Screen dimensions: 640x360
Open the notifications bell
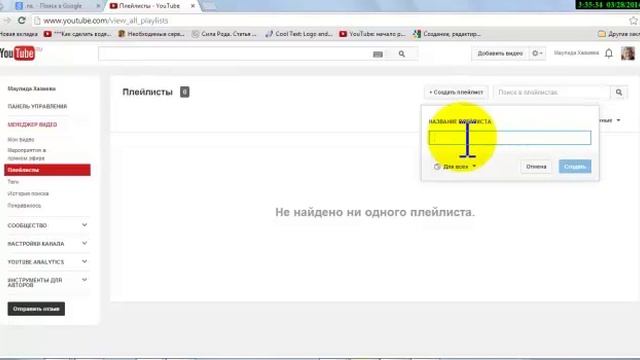tap(609, 53)
